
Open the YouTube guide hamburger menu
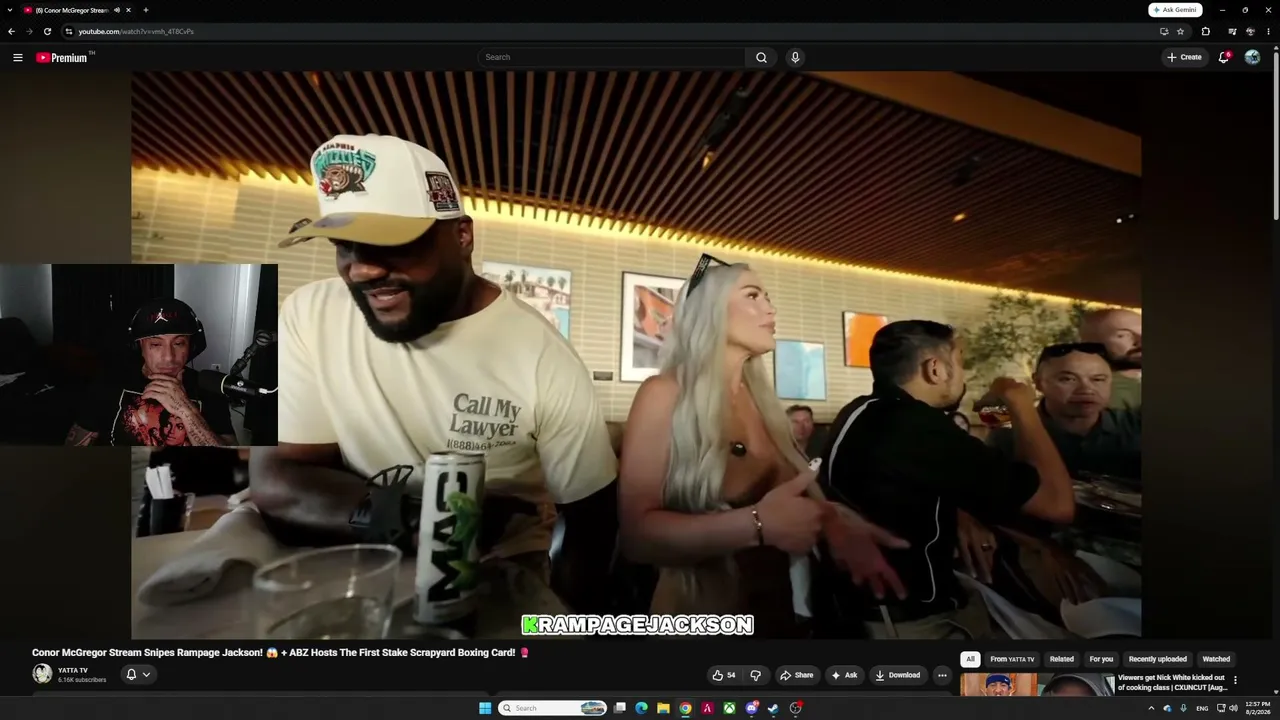click(x=17, y=57)
